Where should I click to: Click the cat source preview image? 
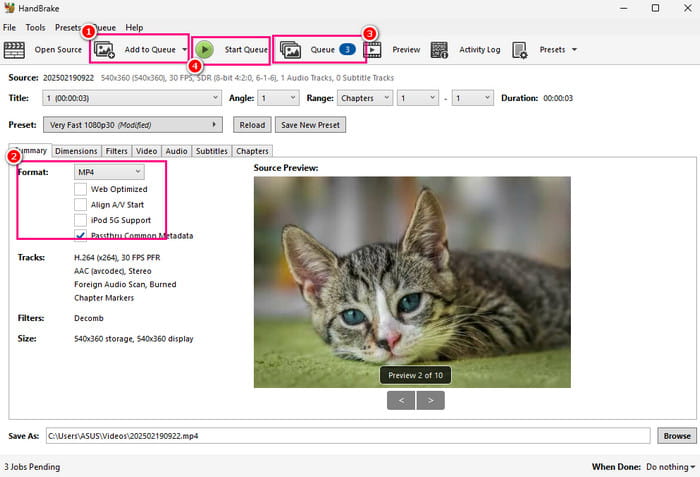(412, 282)
